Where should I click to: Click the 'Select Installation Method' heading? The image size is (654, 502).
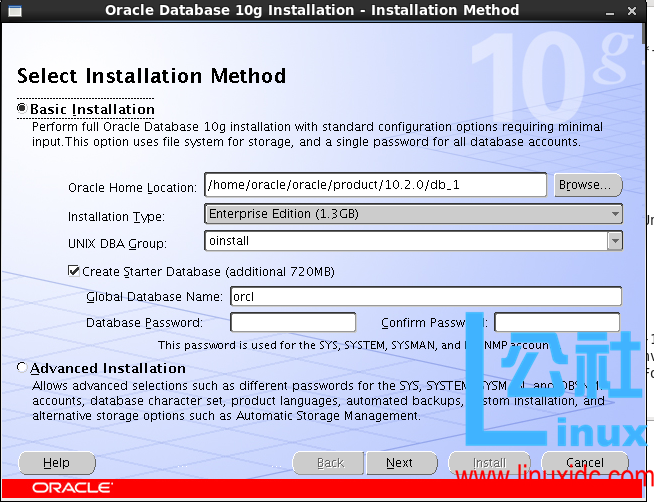(151, 76)
